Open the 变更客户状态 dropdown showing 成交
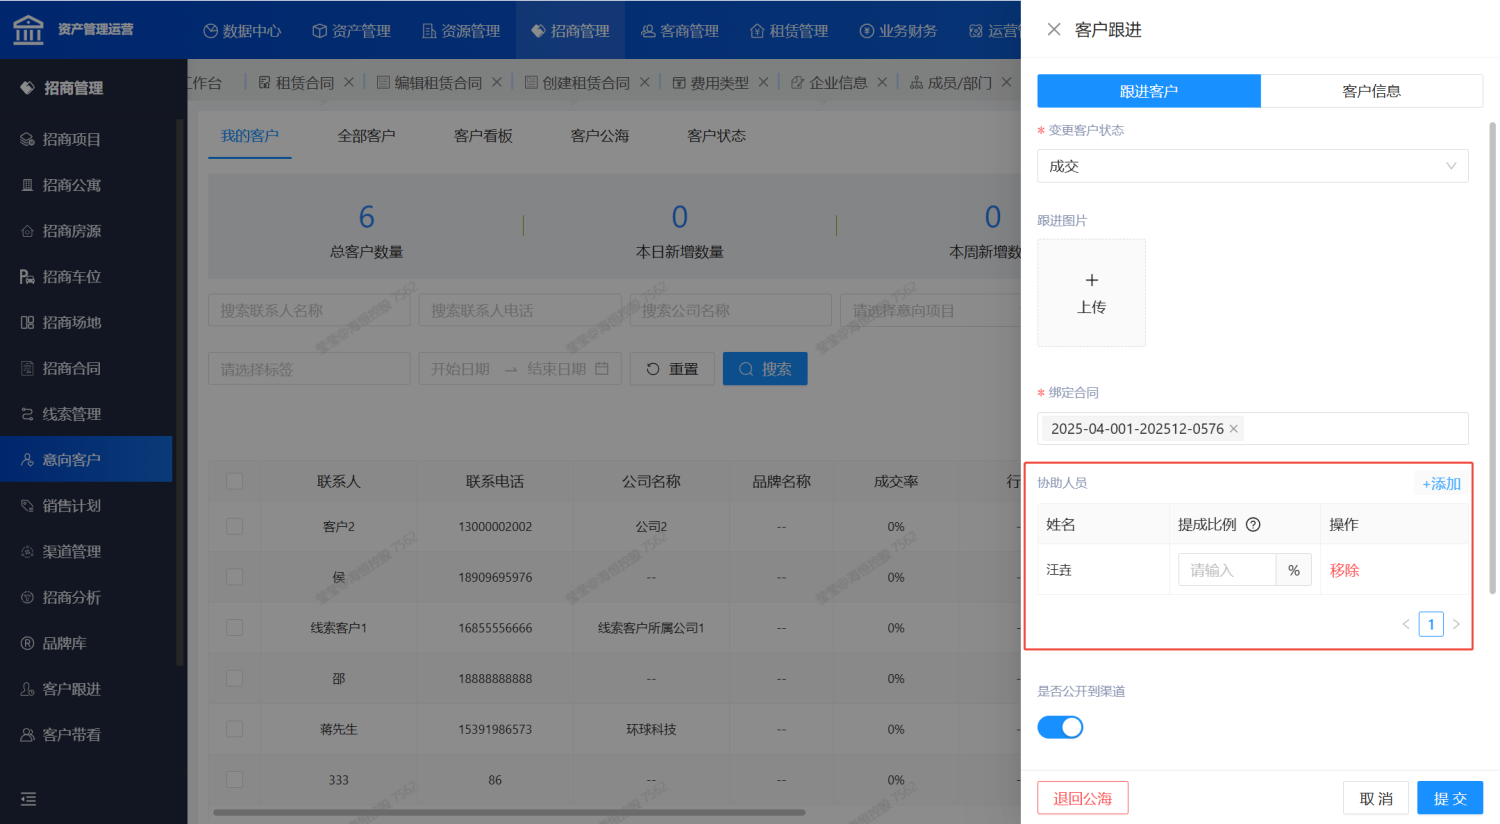The height and width of the screenshot is (824, 1500). [x=1252, y=166]
